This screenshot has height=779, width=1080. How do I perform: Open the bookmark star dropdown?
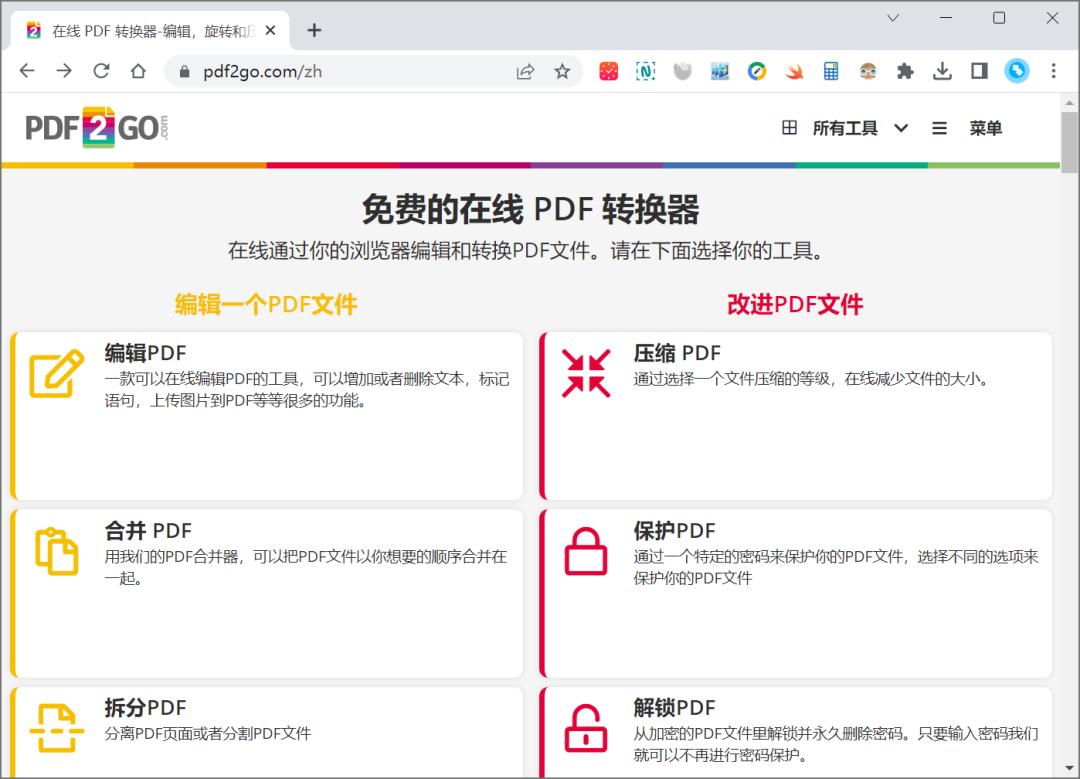coord(562,71)
